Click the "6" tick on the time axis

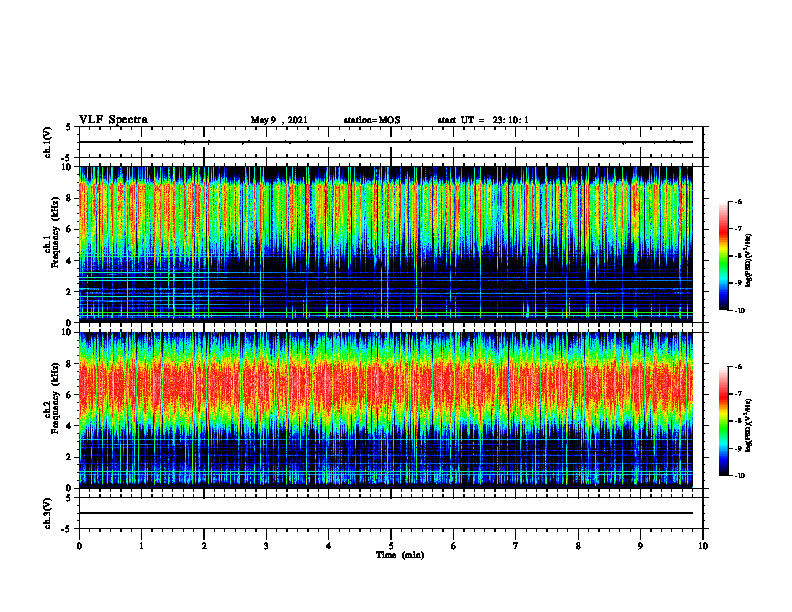tap(454, 546)
